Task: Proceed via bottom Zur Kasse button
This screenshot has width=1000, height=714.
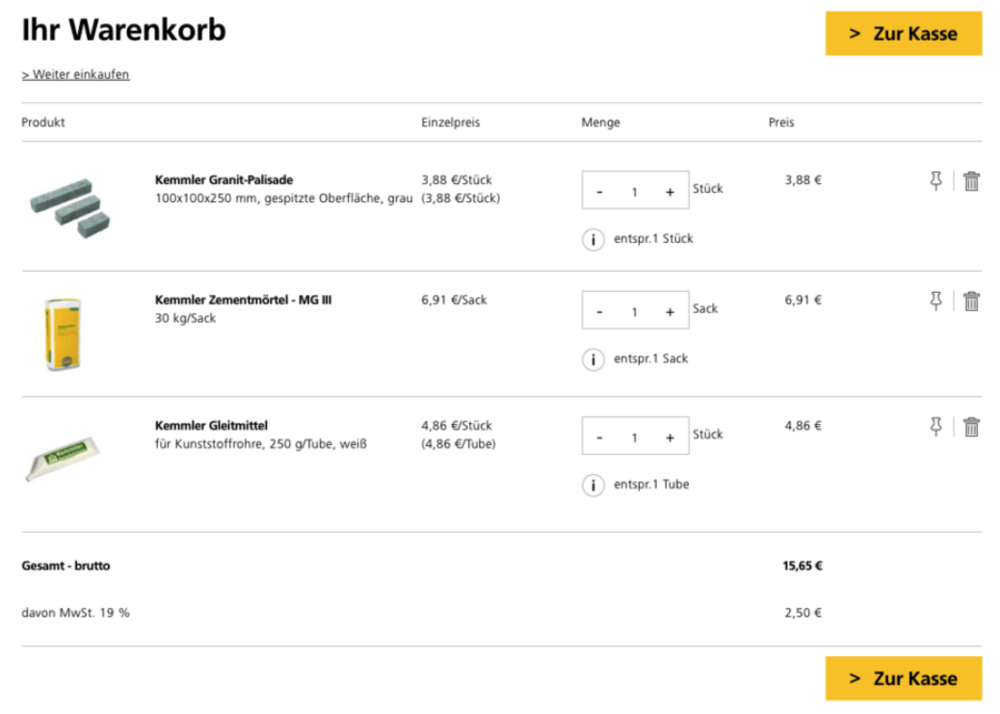Action: pyautogui.click(x=903, y=678)
